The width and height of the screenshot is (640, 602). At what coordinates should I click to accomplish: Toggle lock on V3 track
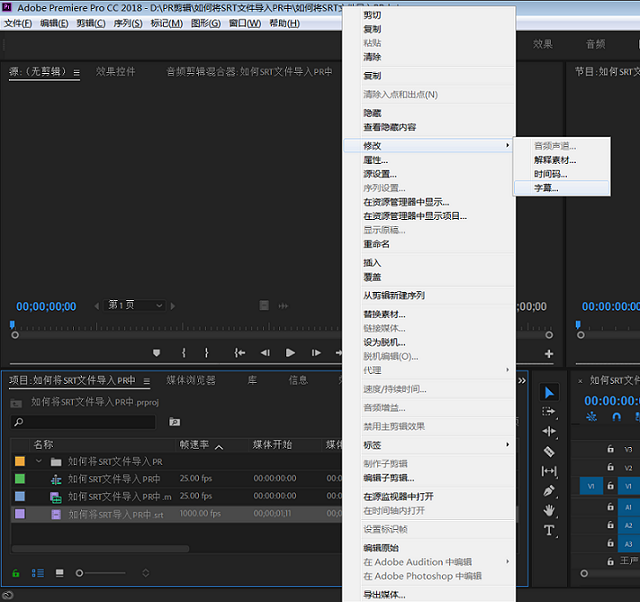click(610, 449)
